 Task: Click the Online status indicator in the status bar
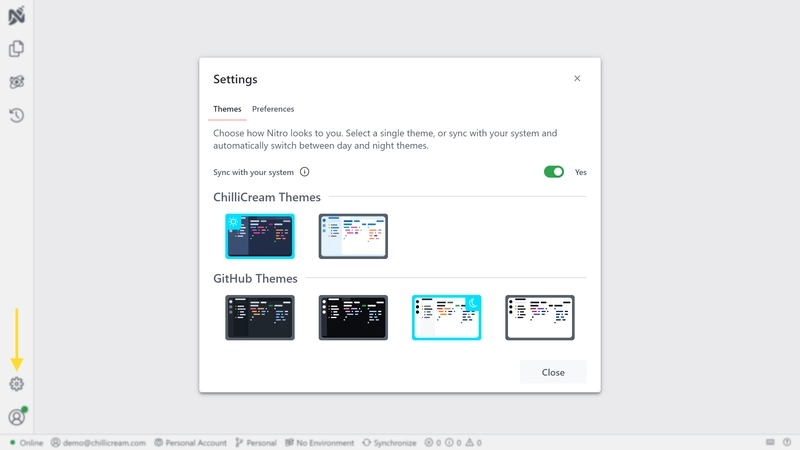click(x=27, y=442)
